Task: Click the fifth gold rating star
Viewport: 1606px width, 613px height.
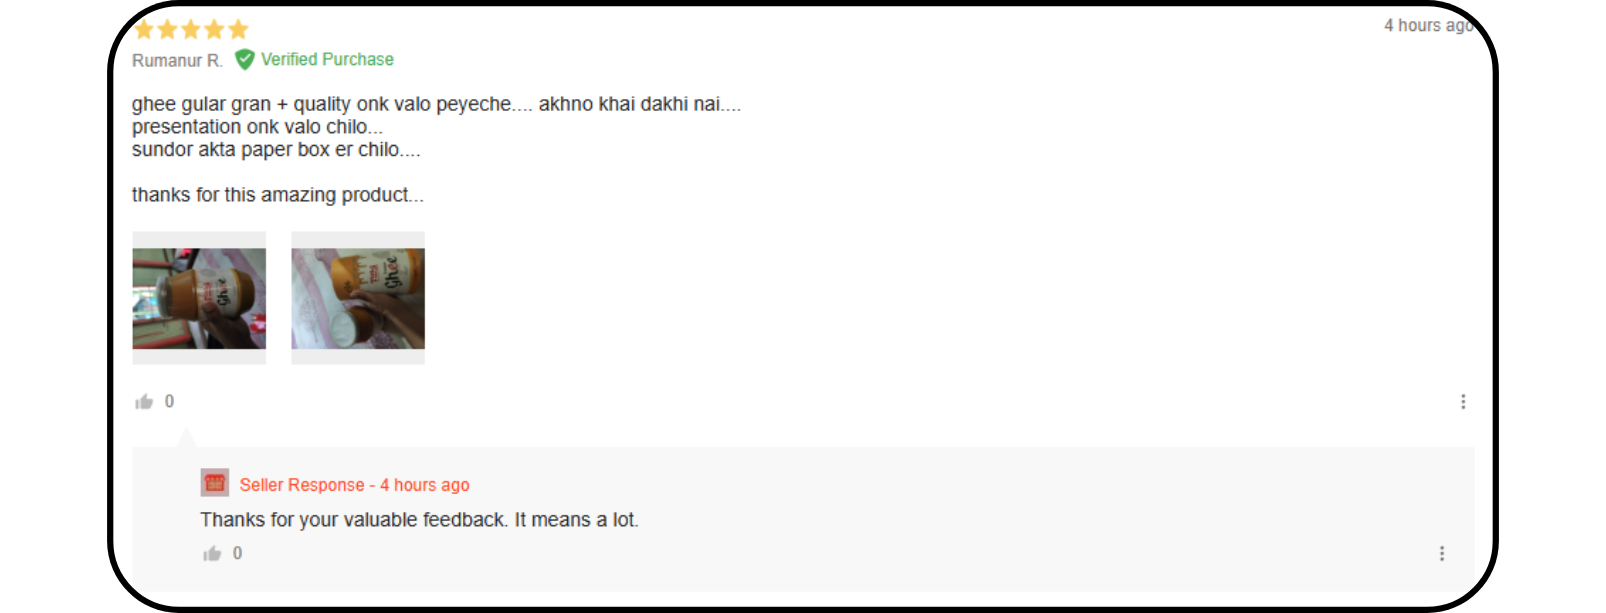Action: point(238,29)
